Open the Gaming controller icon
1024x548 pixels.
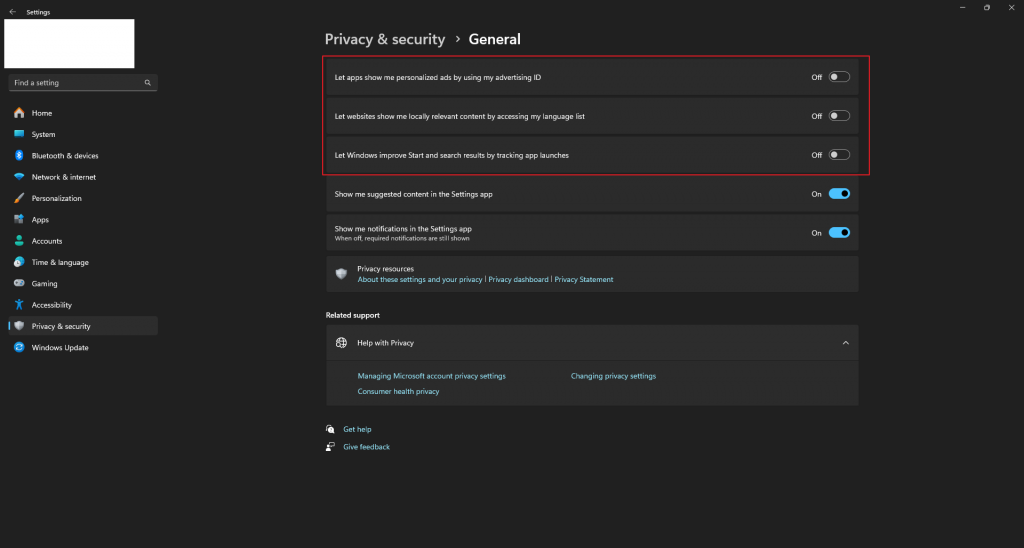19,284
